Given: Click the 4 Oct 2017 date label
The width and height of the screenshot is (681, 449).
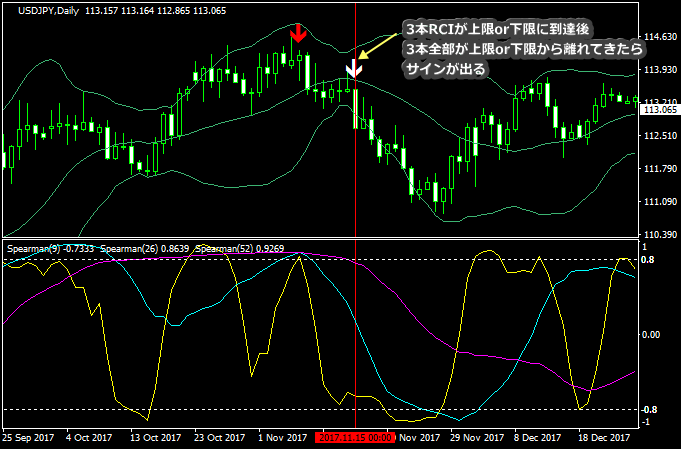Looking at the screenshot, I should pyautogui.click(x=89, y=437).
